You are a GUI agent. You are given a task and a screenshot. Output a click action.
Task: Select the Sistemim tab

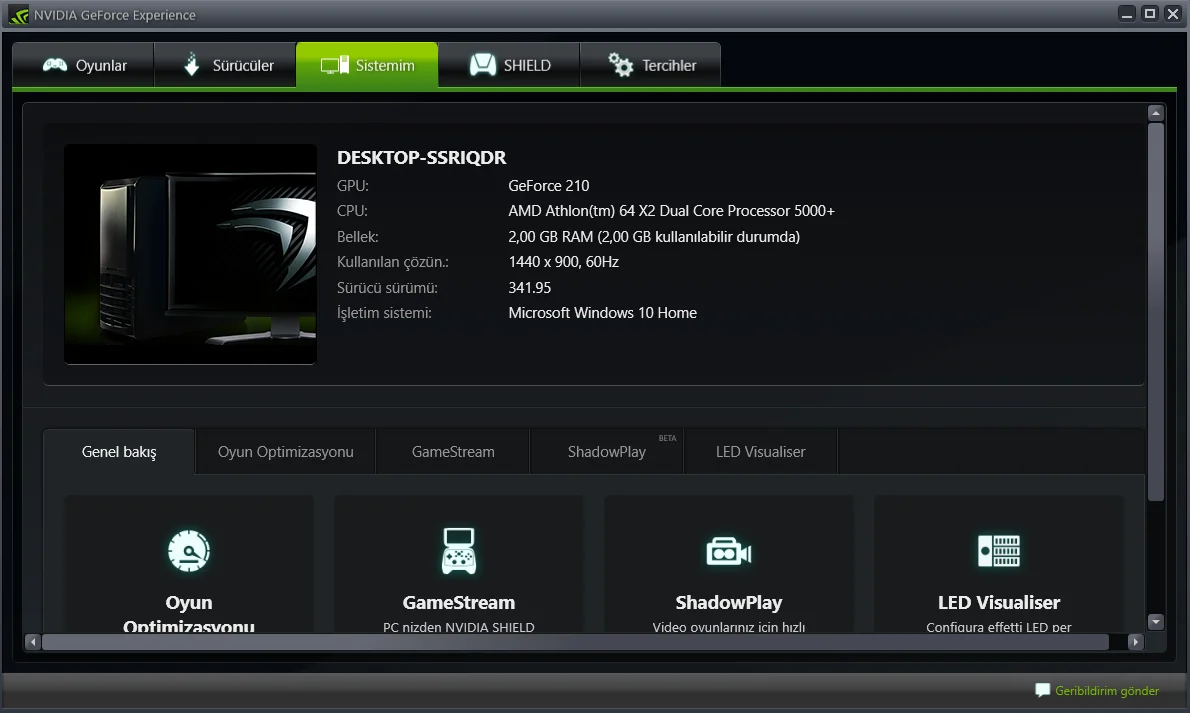coord(367,65)
